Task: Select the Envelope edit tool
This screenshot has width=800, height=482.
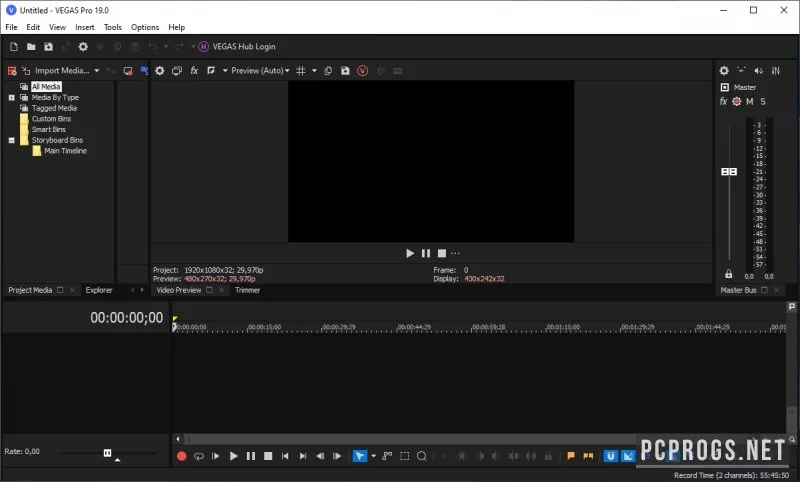Action: (x=388, y=456)
